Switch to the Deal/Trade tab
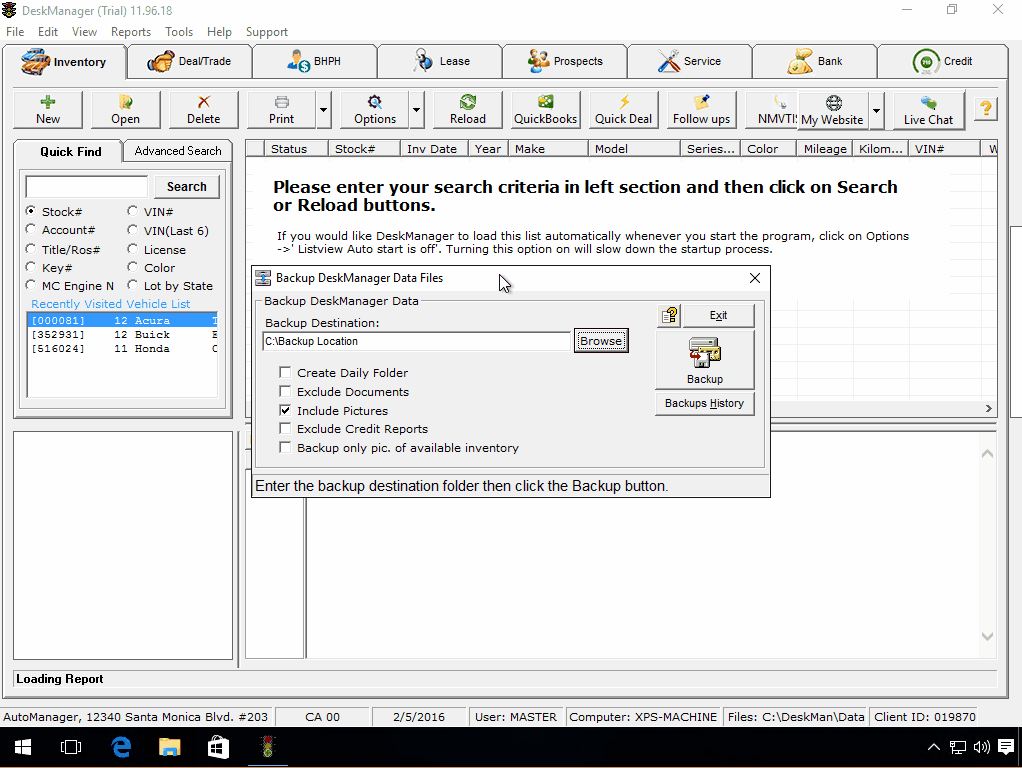1022x768 pixels. 189,61
